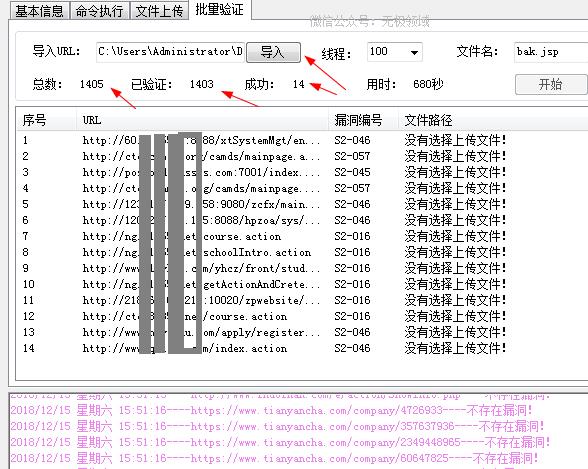
Task: Select row 8 URL ending schoolIntro.action
Action: [x=197, y=252]
